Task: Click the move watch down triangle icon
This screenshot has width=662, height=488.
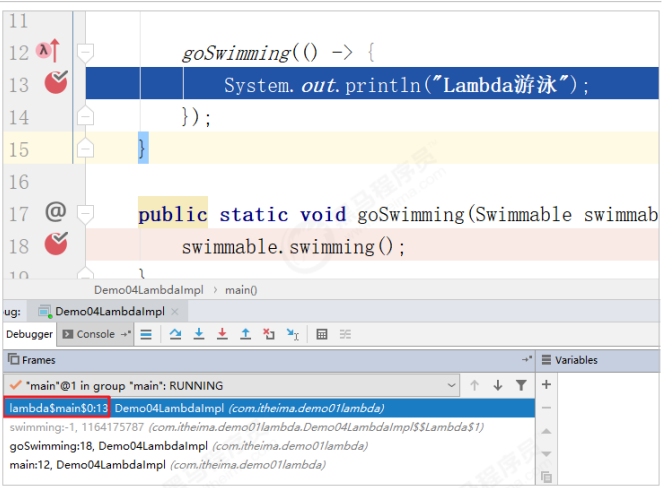Action: tap(546, 454)
